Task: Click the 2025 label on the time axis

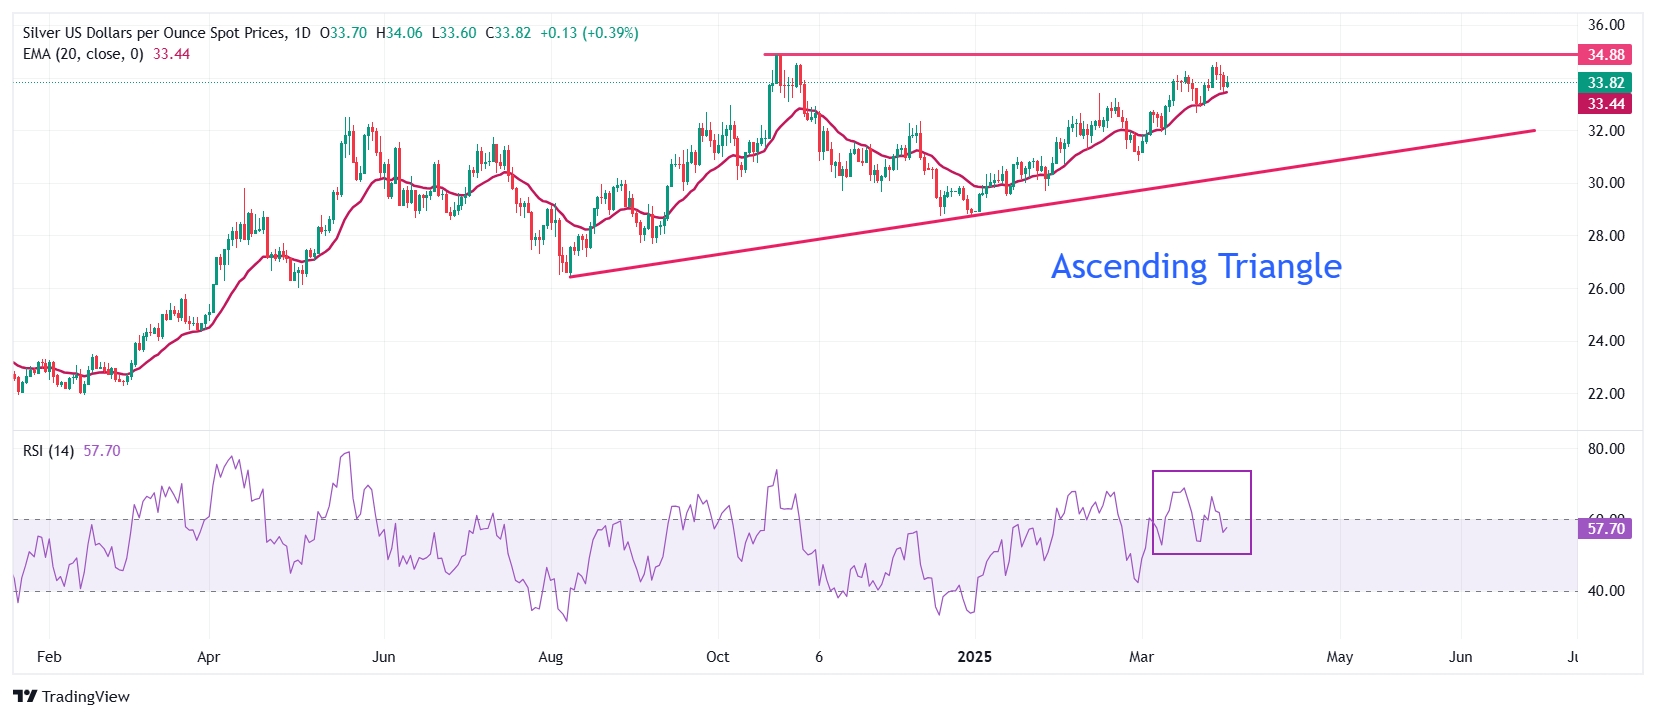Action: (974, 657)
